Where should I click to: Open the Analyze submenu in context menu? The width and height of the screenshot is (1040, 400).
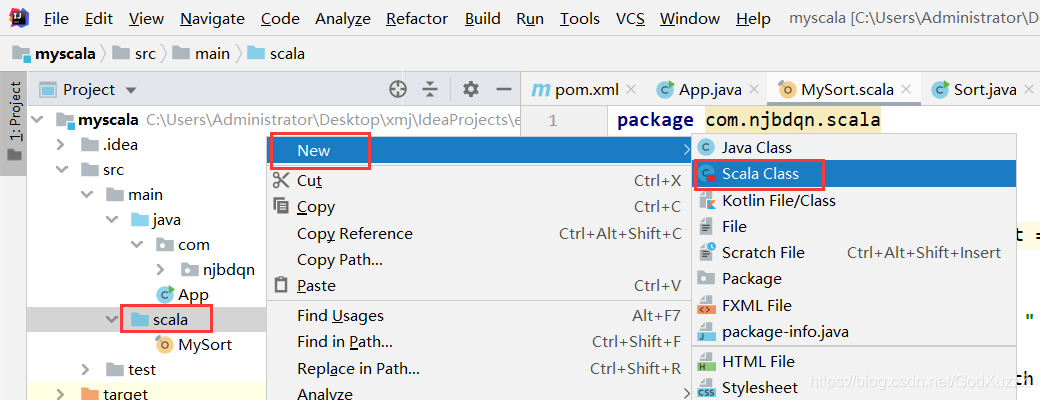479,393
